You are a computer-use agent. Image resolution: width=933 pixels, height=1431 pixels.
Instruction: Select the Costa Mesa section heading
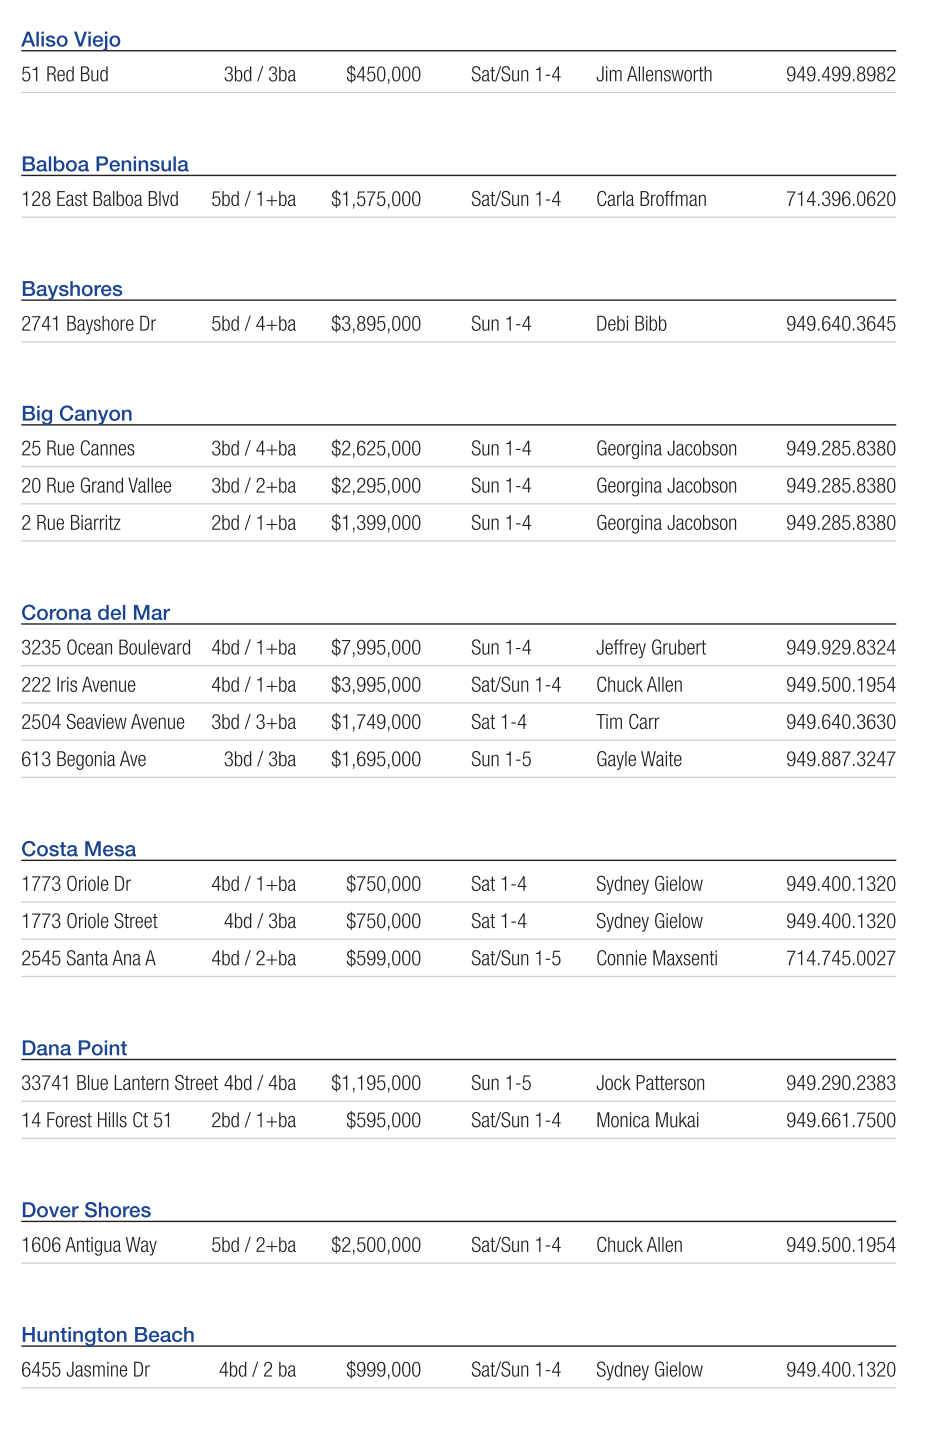pyautogui.click(x=79, y=849)
